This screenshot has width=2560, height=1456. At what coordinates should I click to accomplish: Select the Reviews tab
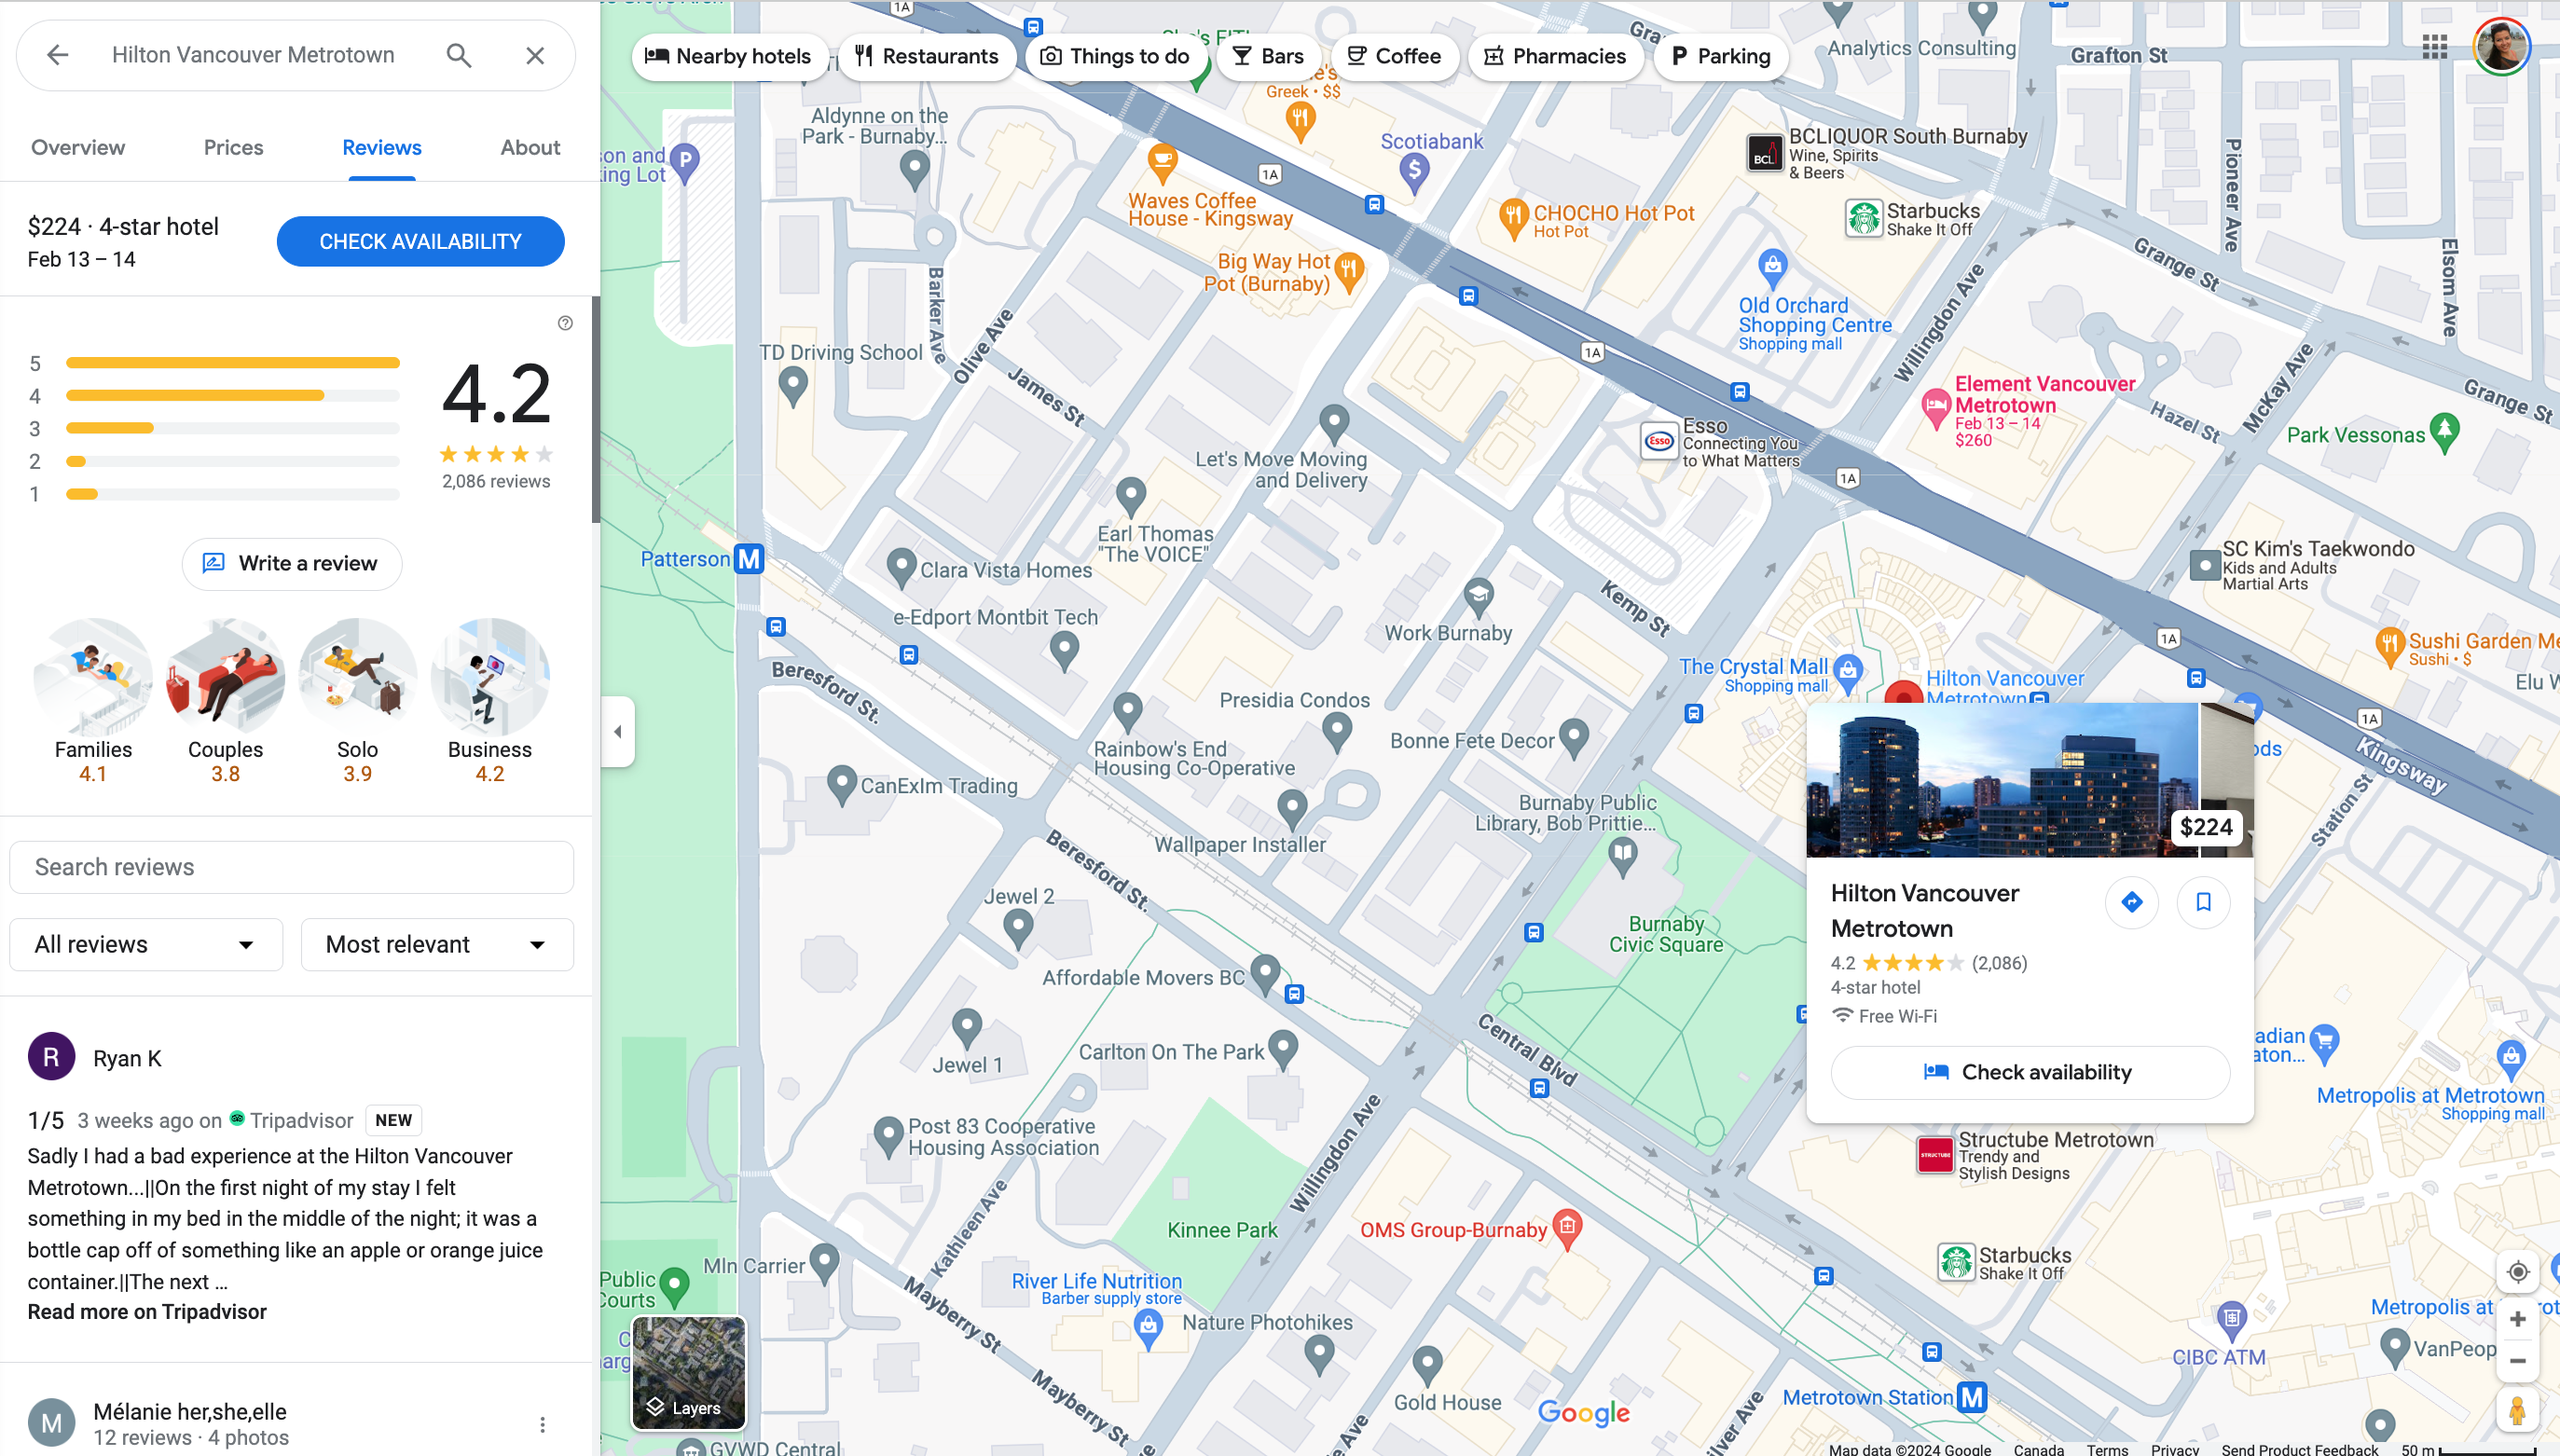381,146
